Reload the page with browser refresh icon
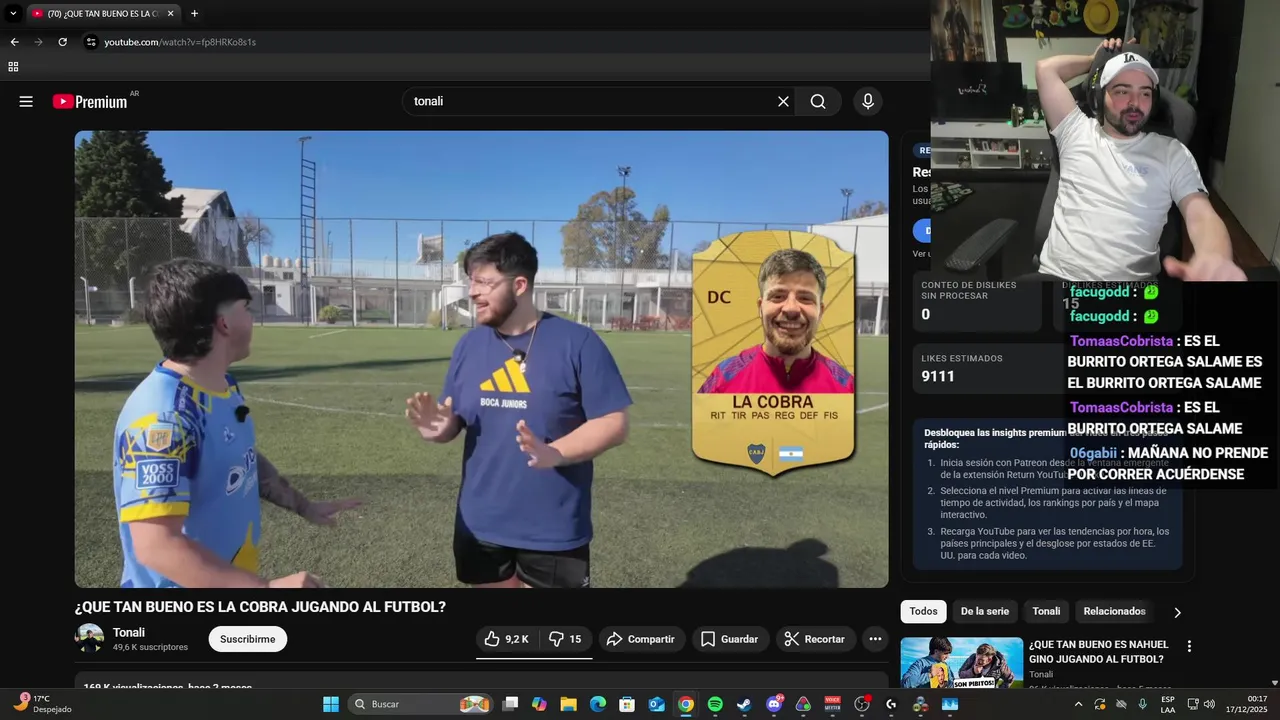Image resolution: width=1280 pixels, height=720 pixels. (62, 42)
